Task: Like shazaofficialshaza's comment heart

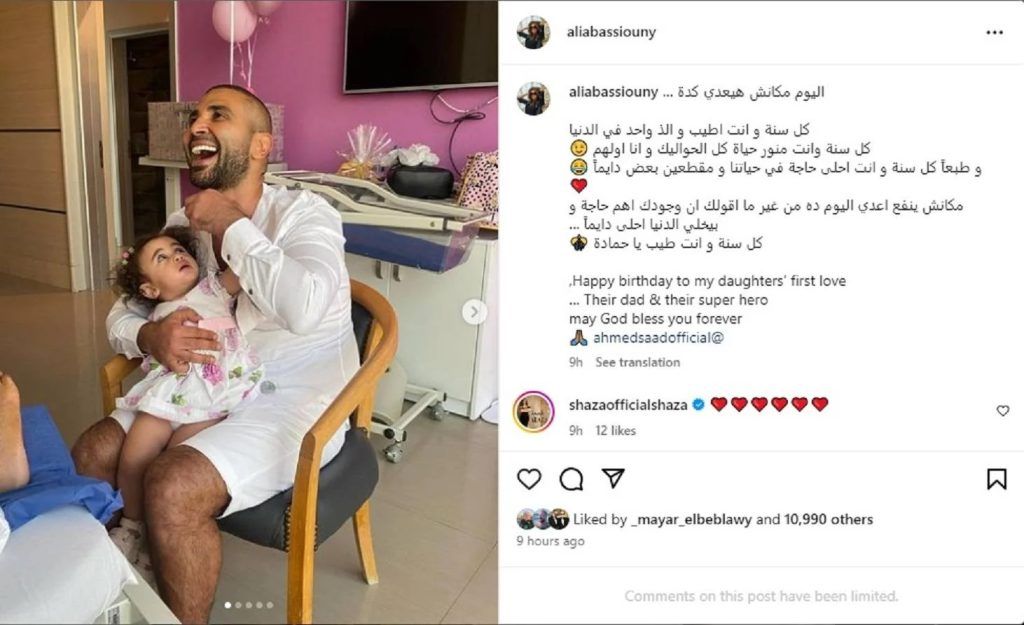Action: (x=1002, y=411)
